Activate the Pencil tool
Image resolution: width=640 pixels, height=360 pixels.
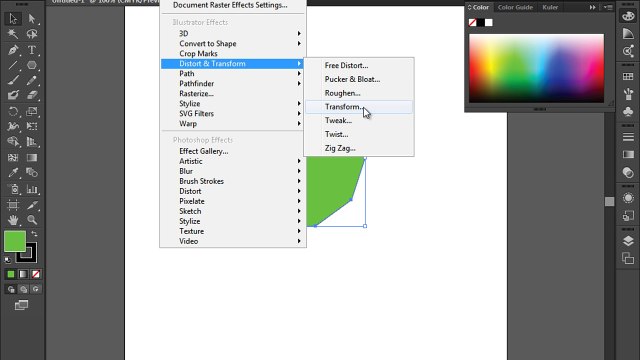click(x=32, y=80)
